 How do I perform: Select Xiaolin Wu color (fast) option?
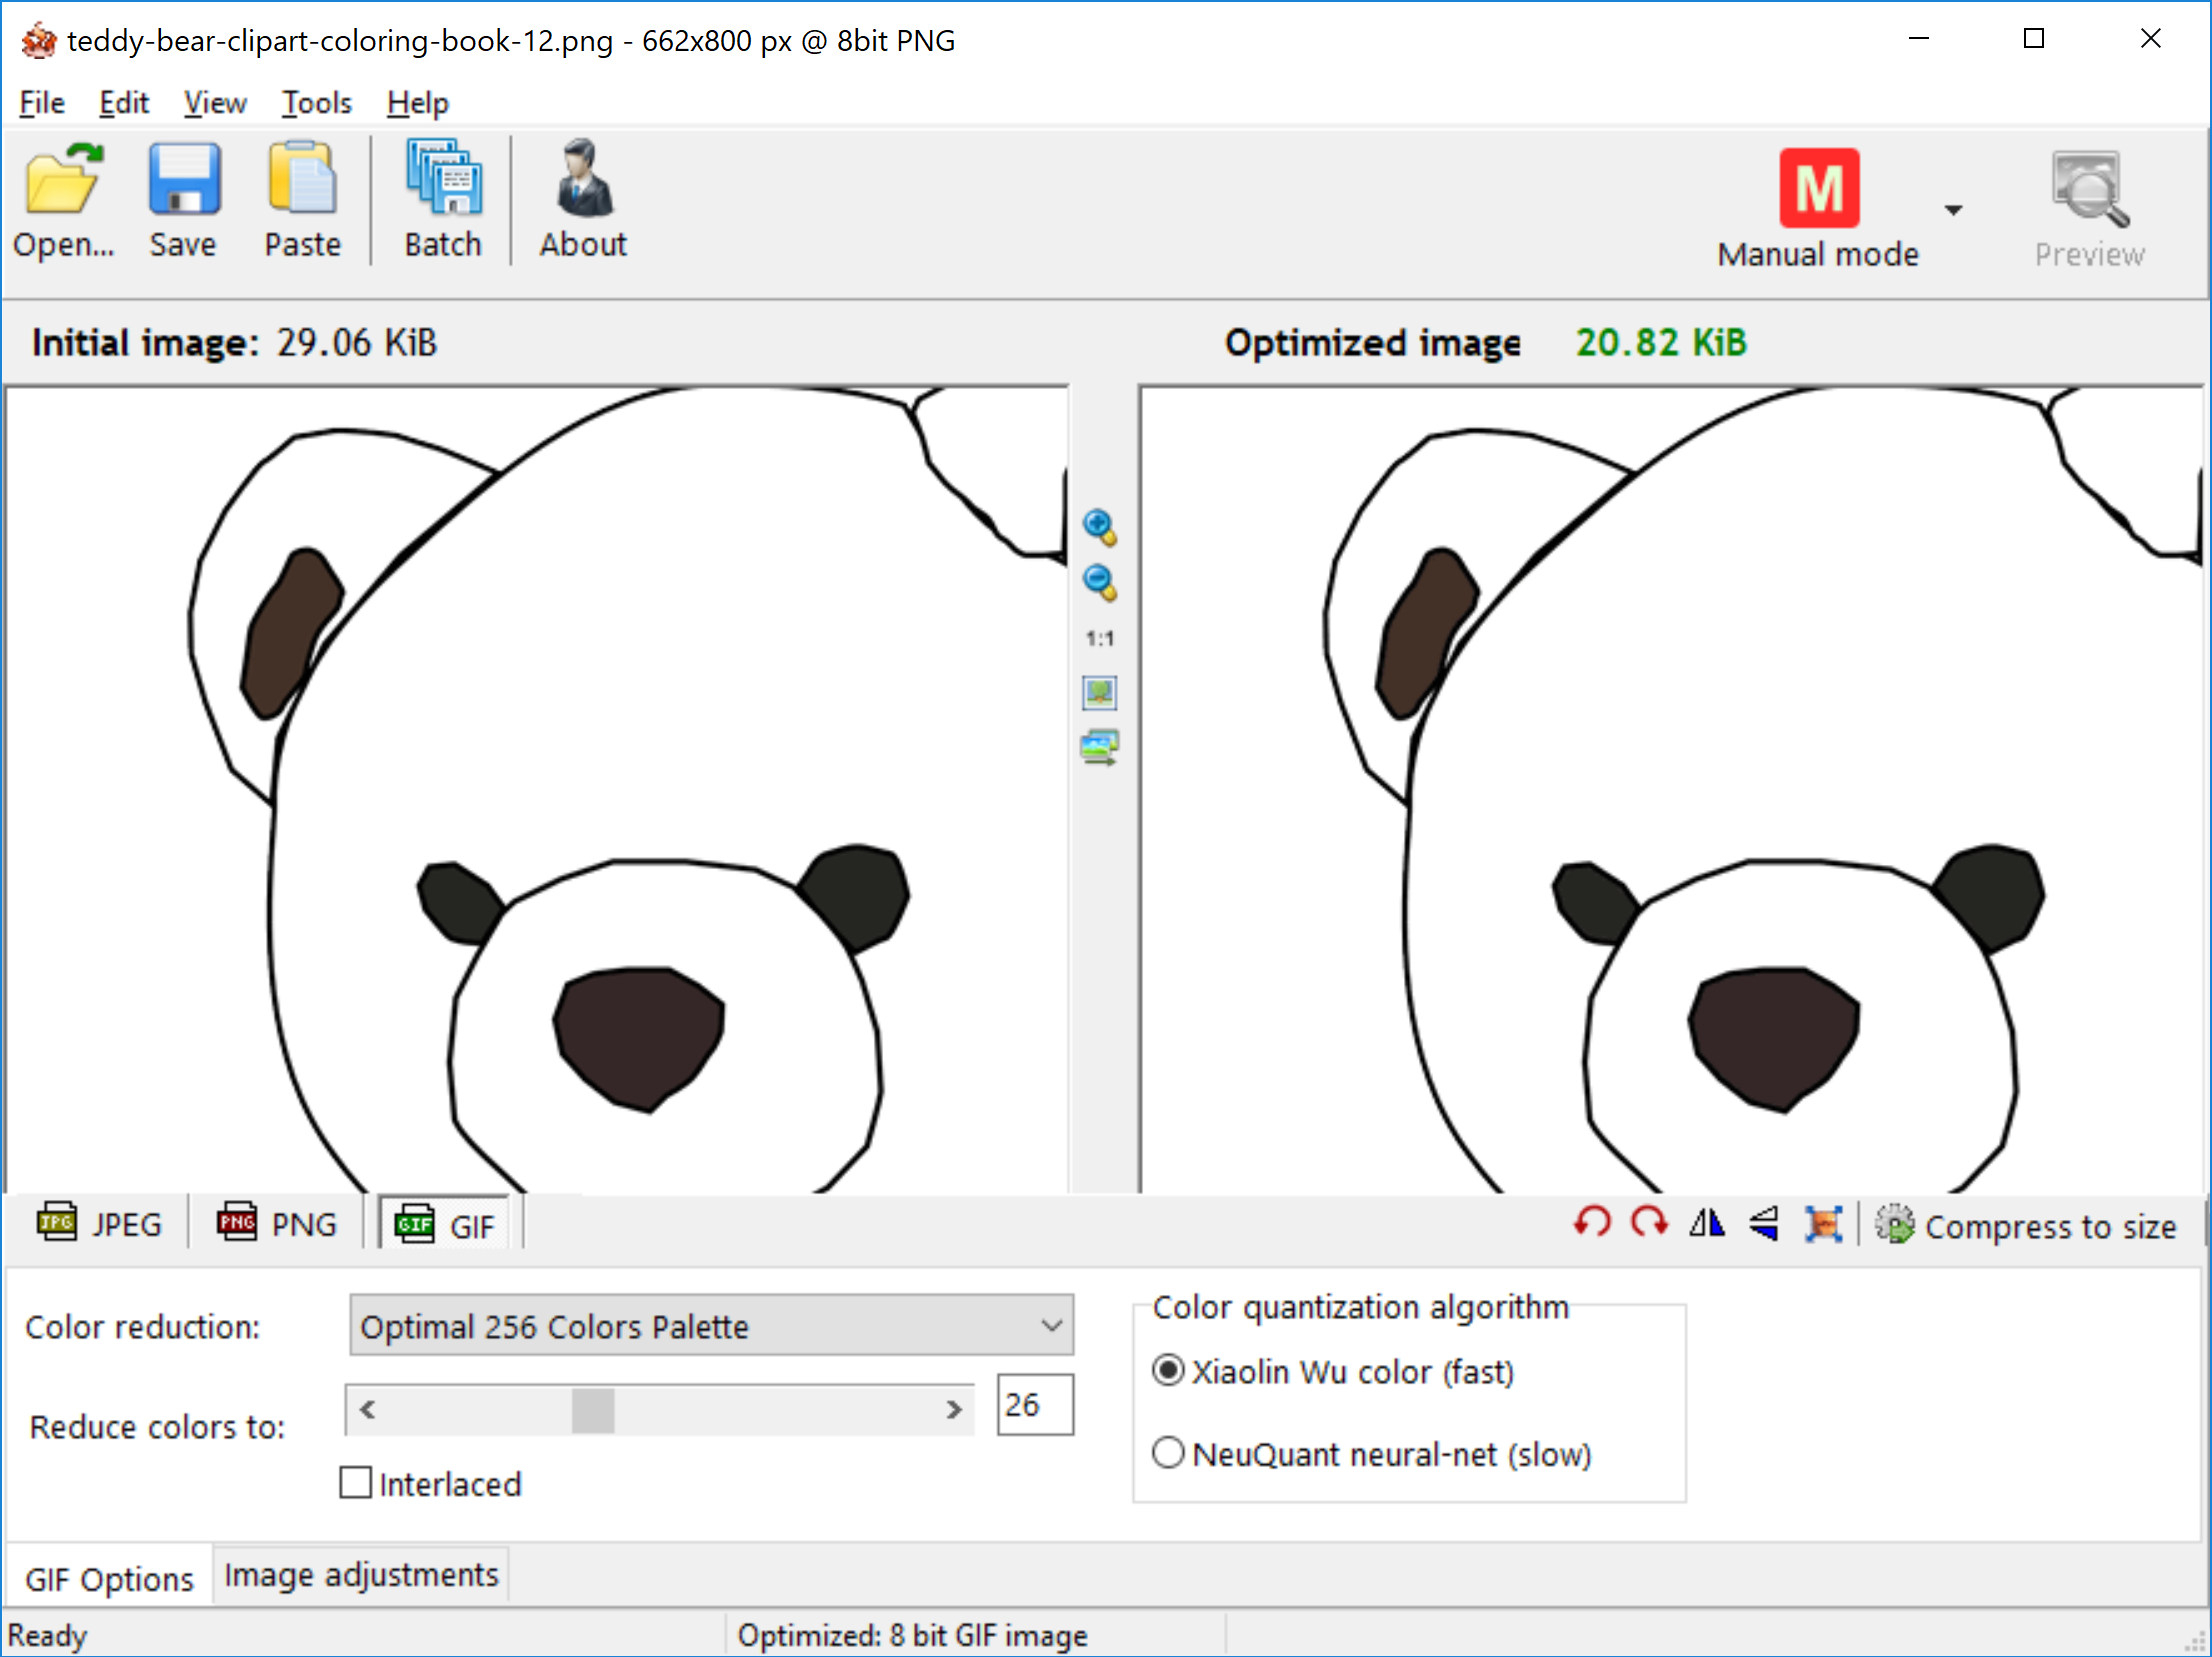coord(1168,1371)
